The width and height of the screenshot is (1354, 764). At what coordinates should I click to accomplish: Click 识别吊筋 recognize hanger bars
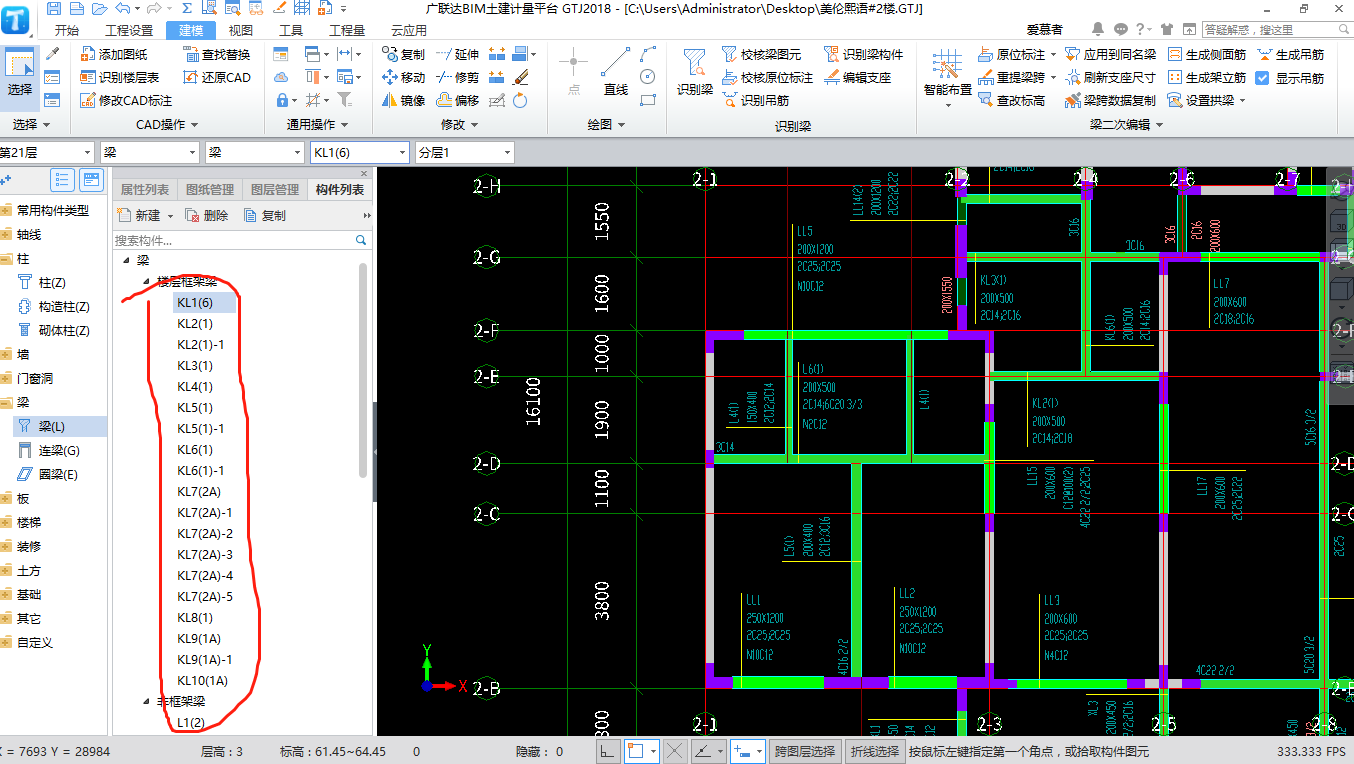click(756, 100)
